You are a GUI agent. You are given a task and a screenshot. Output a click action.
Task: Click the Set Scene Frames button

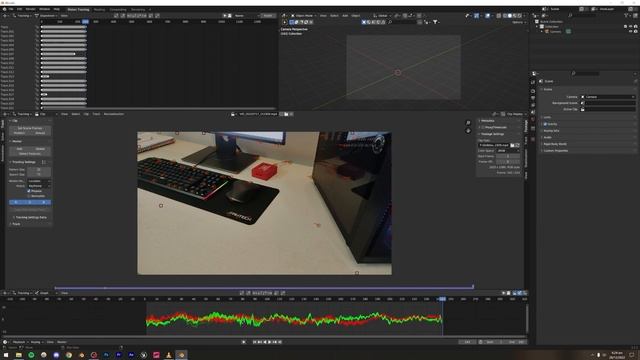[x=30, y=128]
